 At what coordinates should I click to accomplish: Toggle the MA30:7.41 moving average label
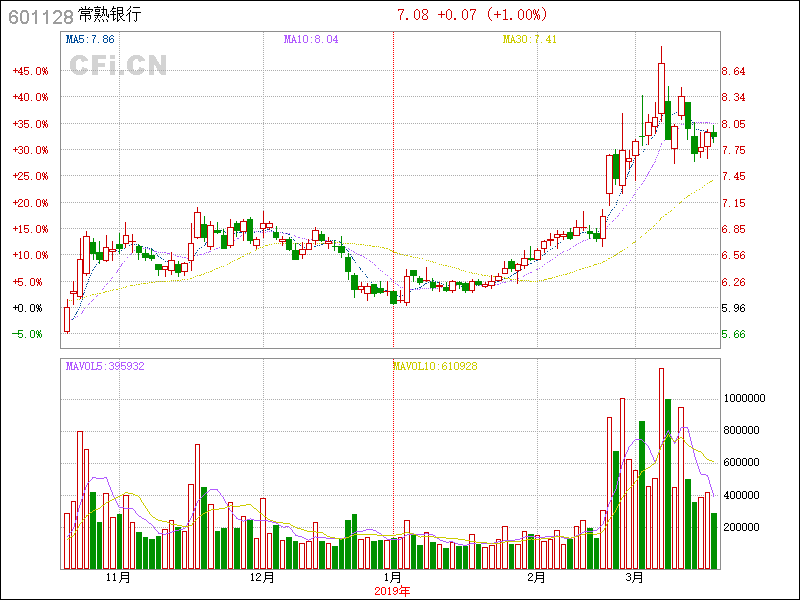tap(528, 39)
